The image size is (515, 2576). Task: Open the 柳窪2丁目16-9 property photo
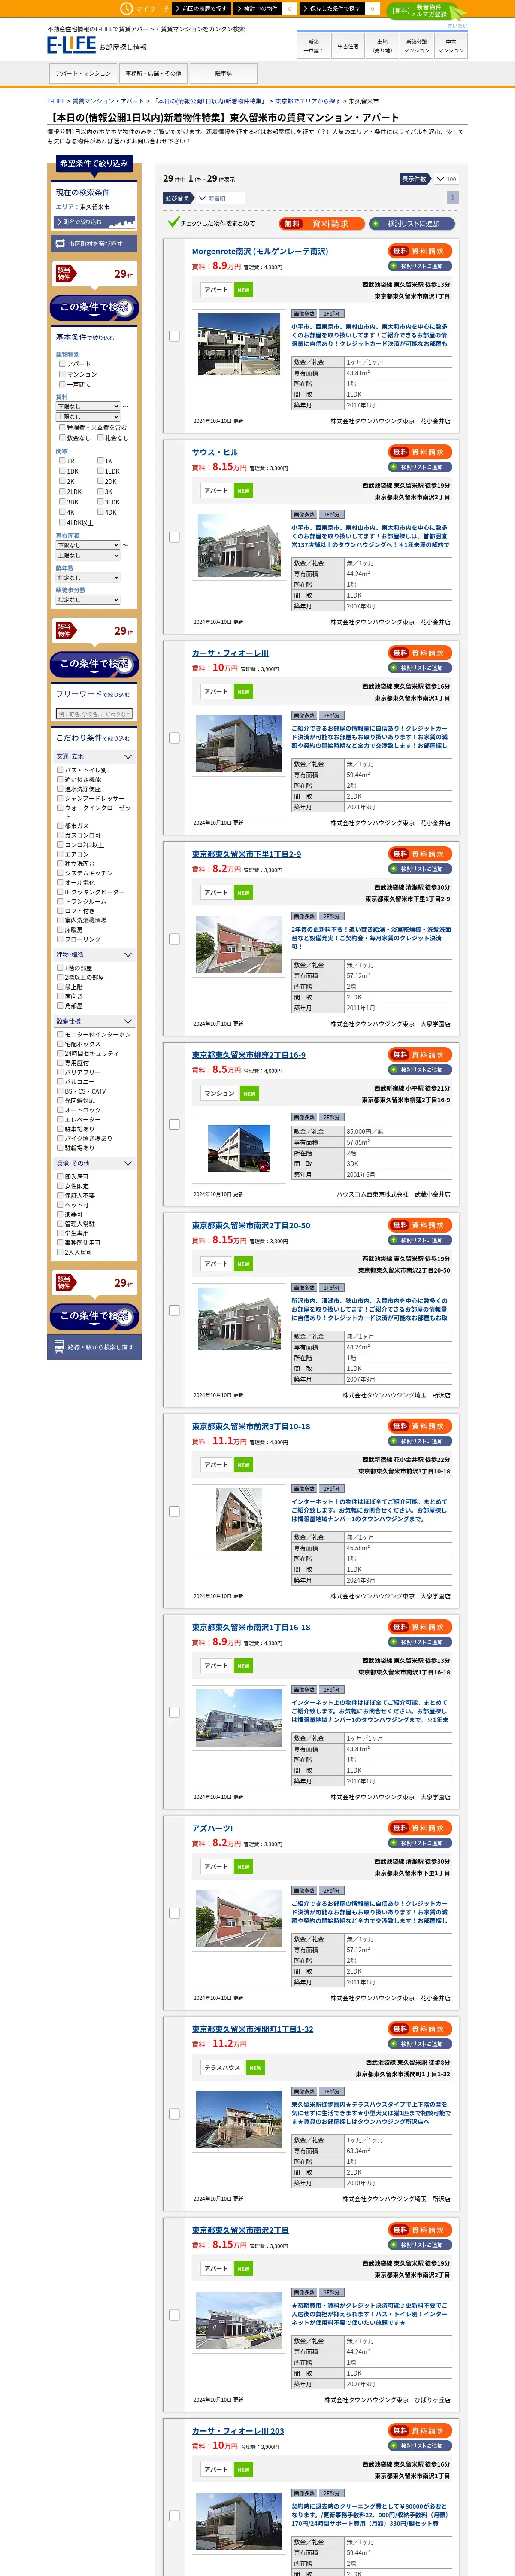tap(239, 1149)
